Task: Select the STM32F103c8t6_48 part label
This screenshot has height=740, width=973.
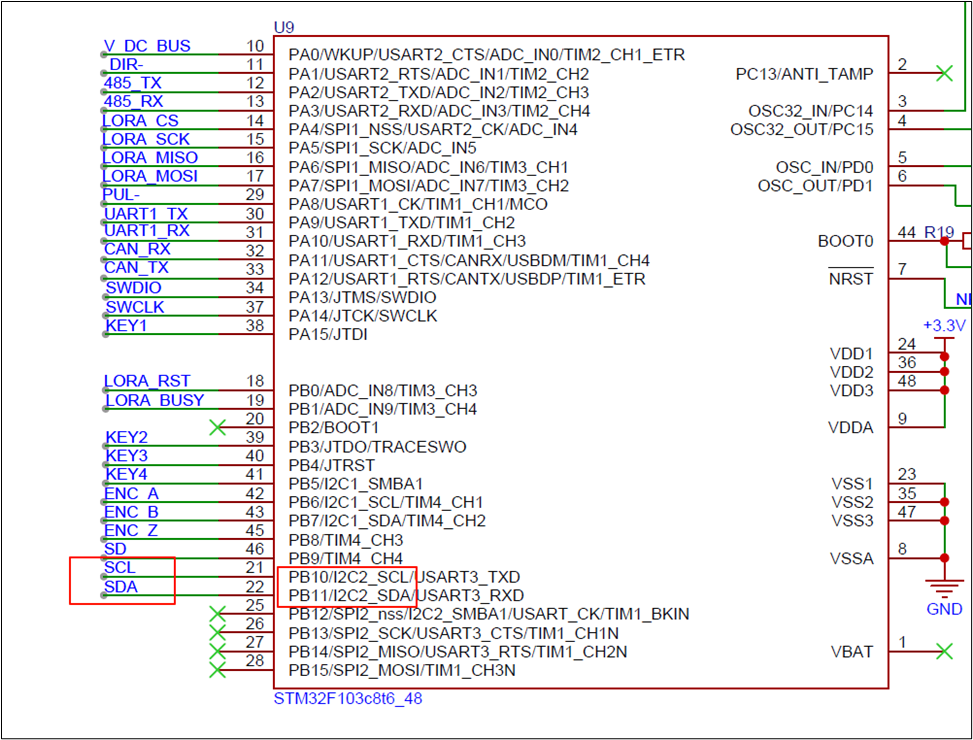Action: (x=347, y=698)
